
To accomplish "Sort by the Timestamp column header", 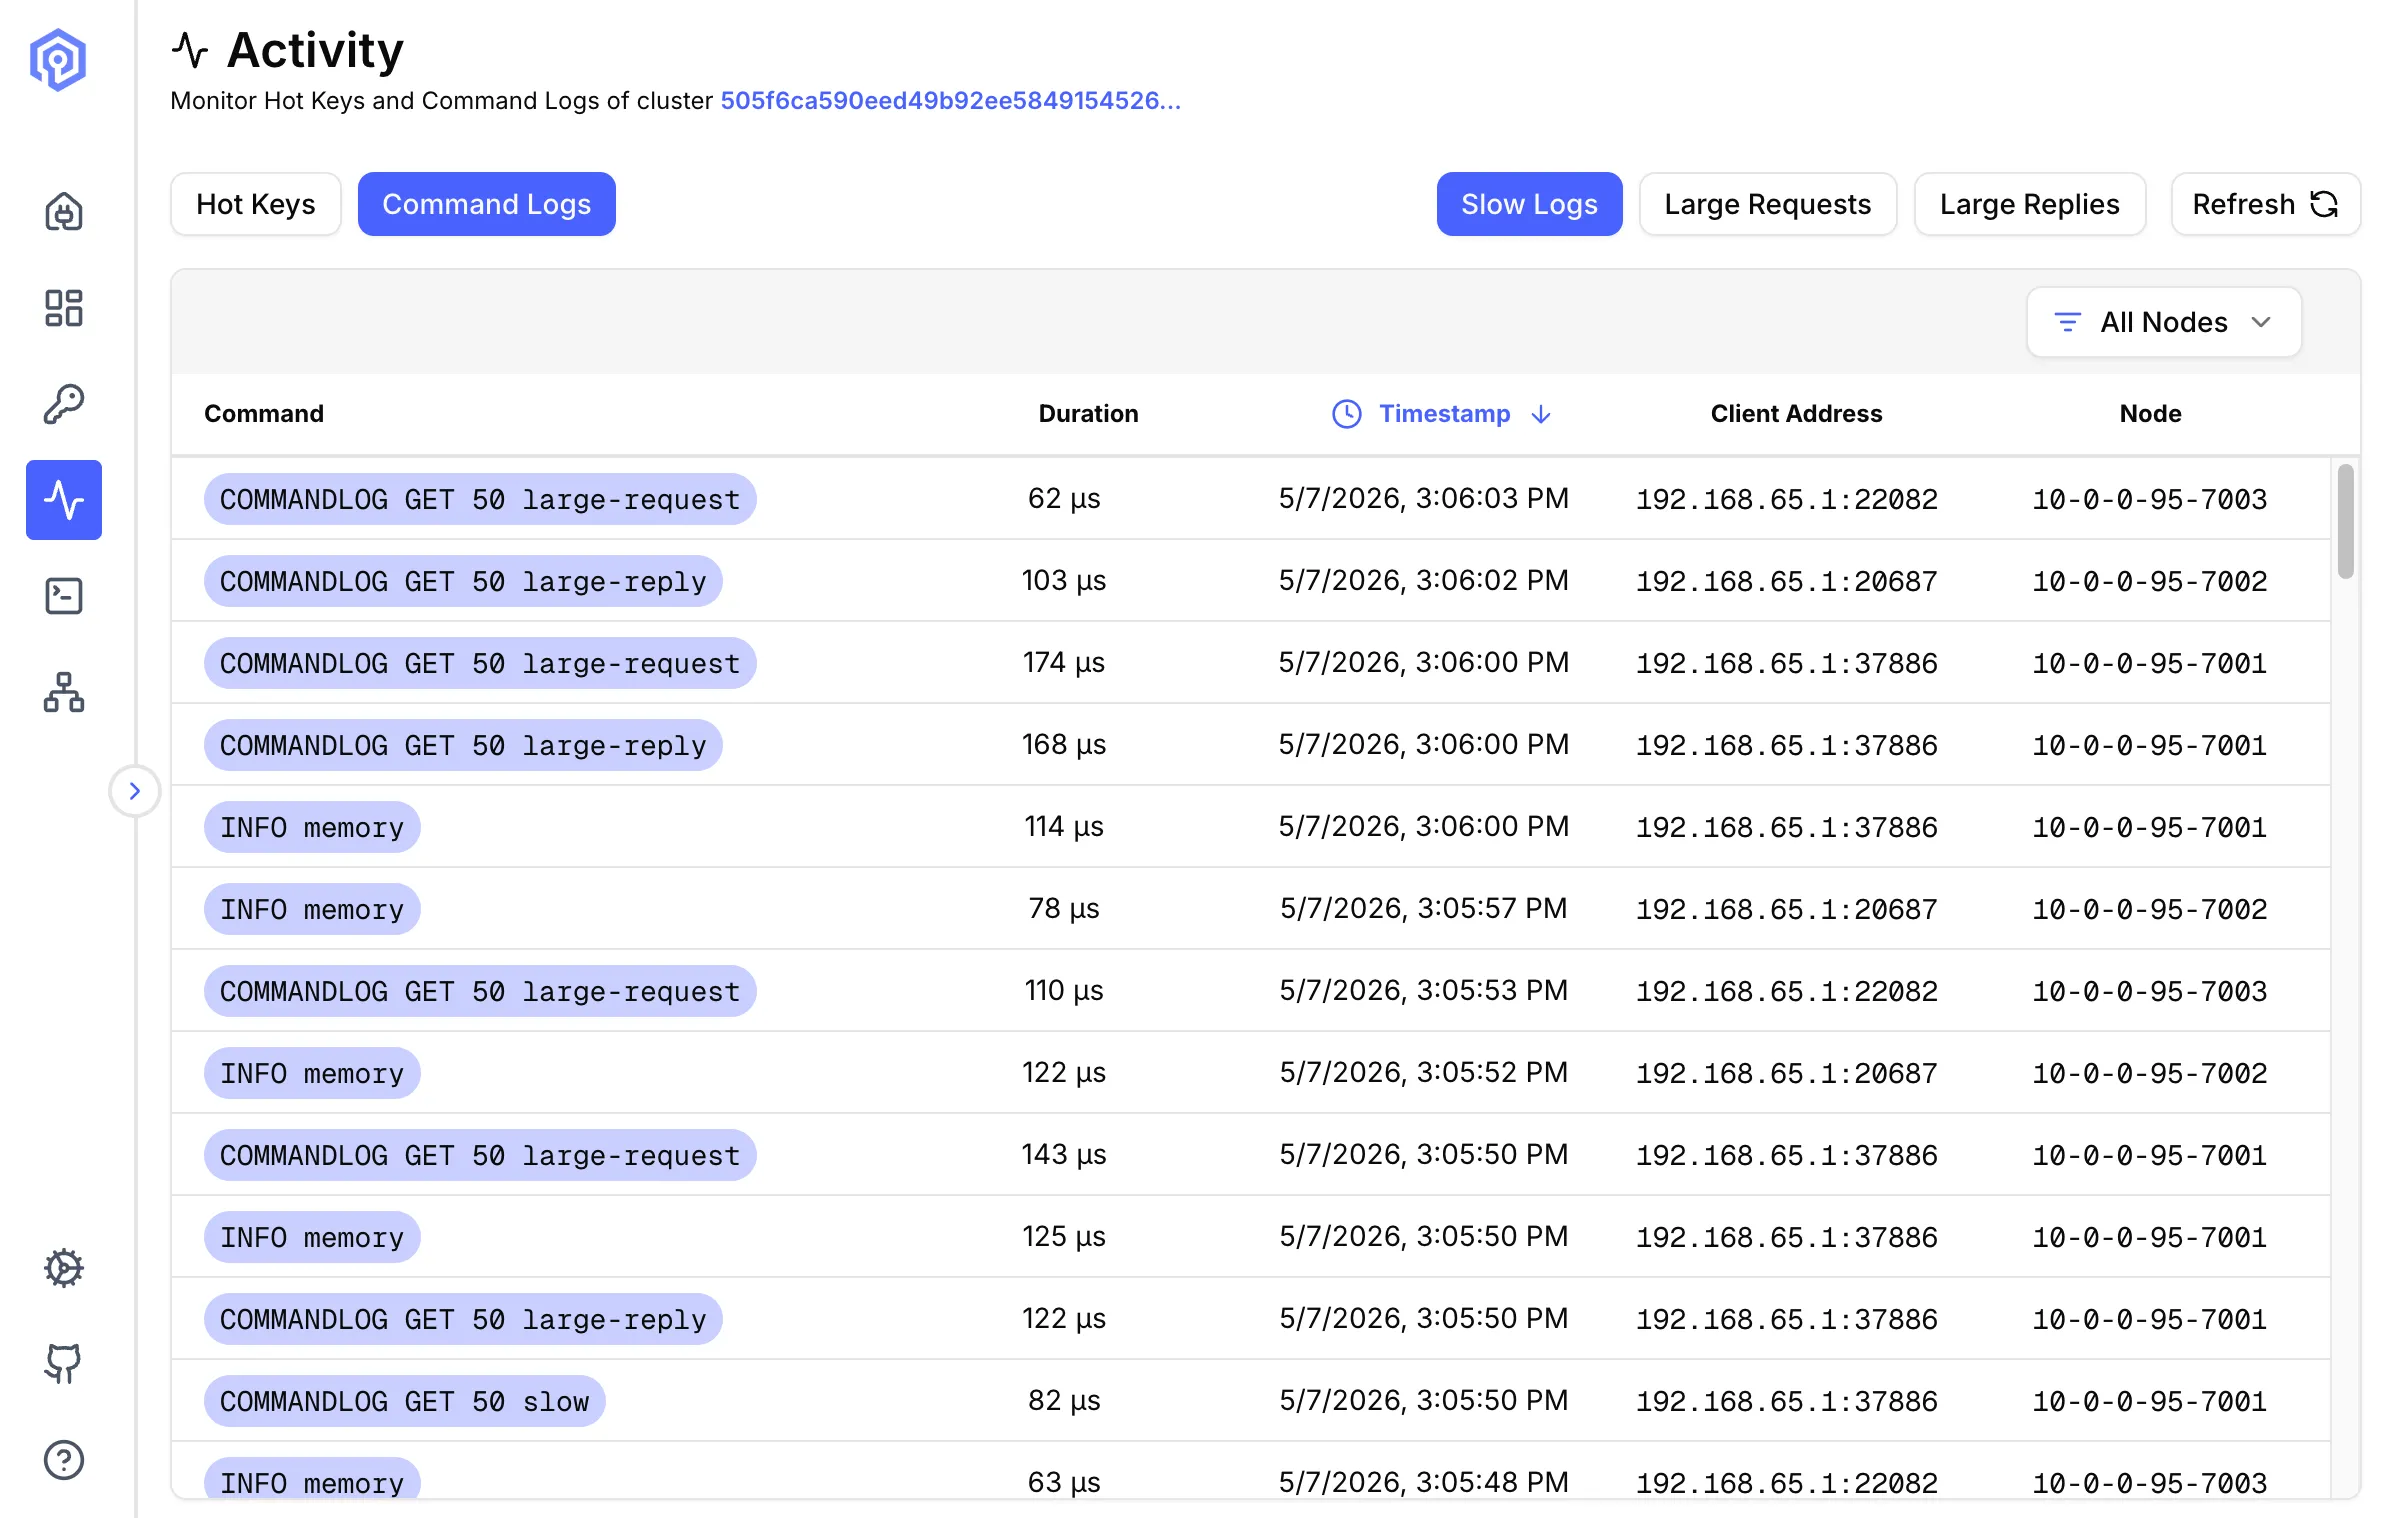I will point(1444,414).
